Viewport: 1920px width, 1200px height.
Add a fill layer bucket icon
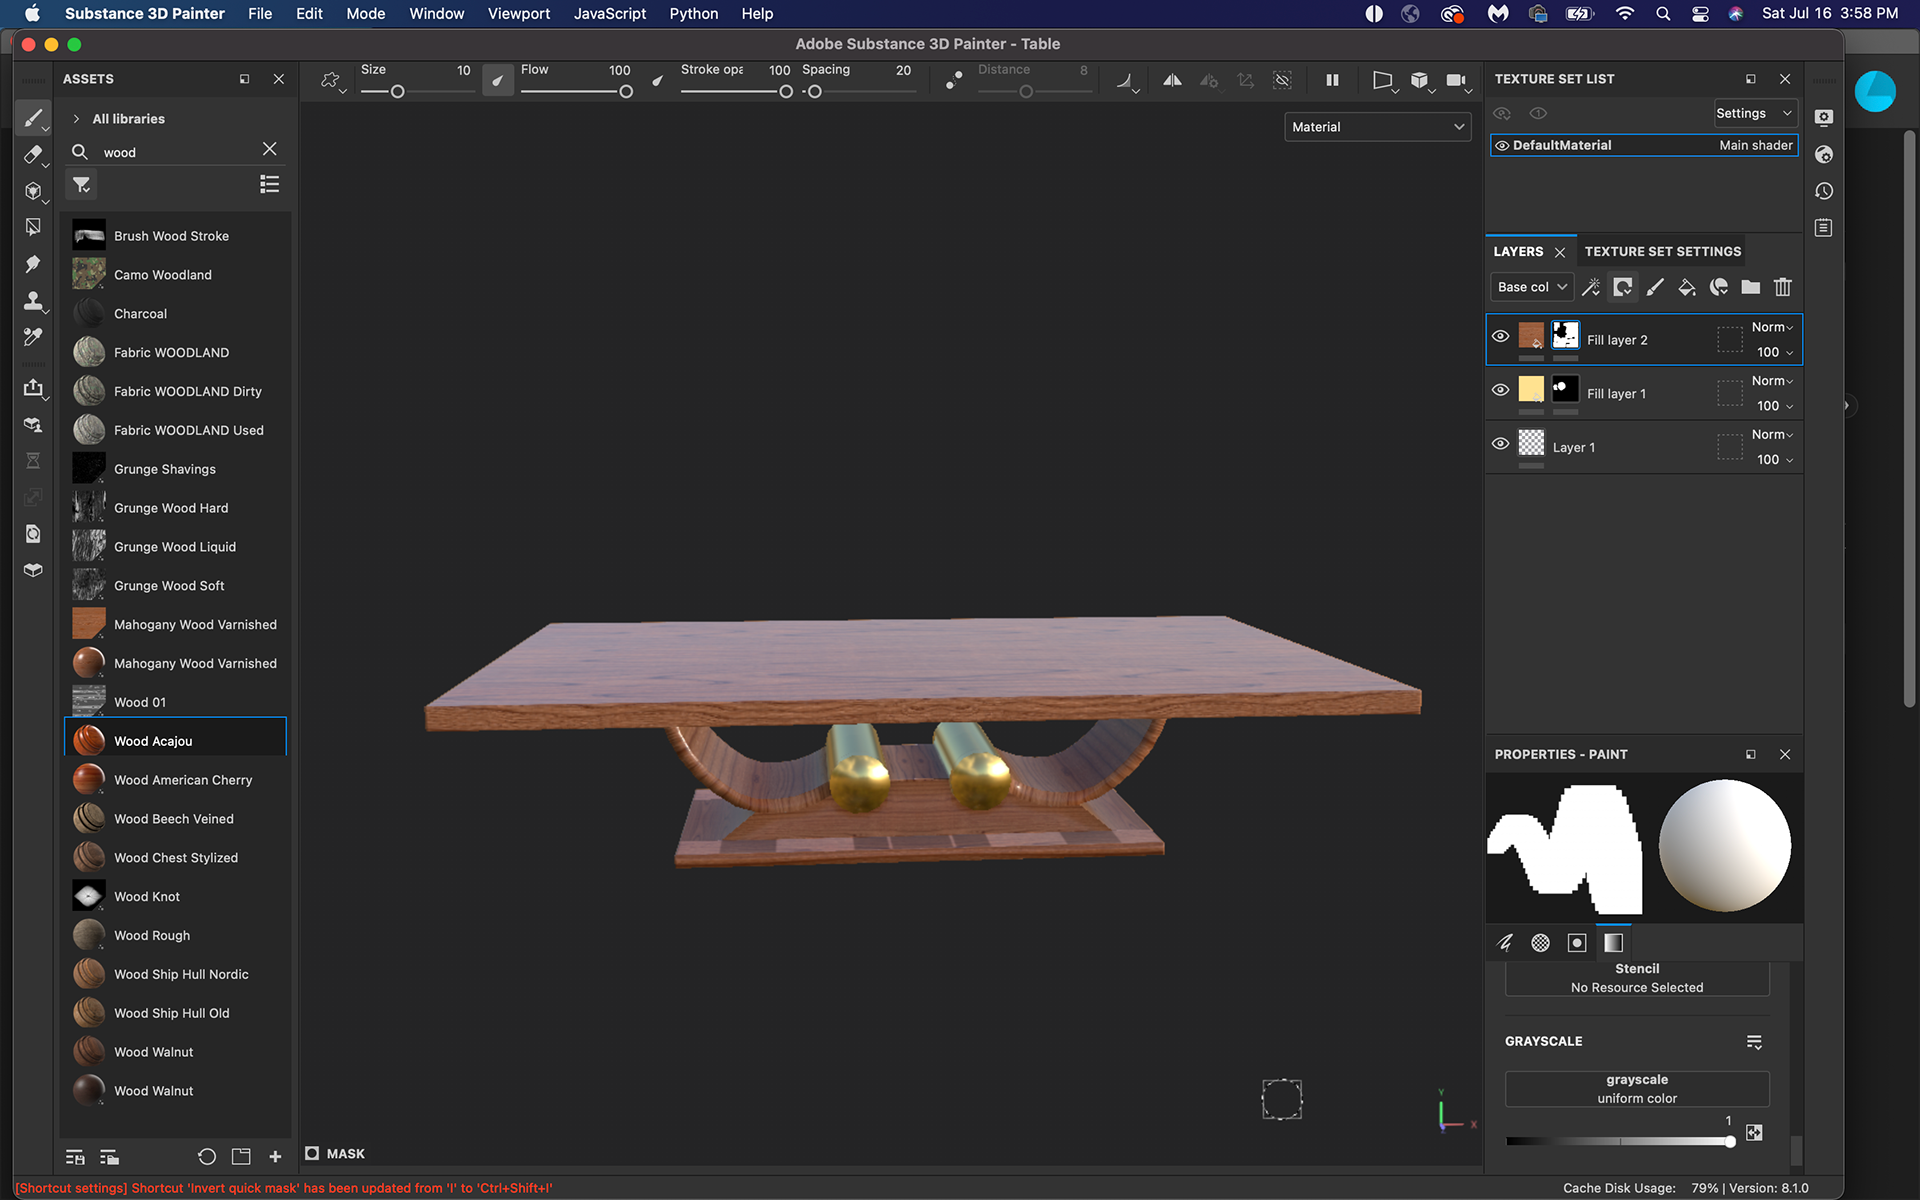(1687, 287)
